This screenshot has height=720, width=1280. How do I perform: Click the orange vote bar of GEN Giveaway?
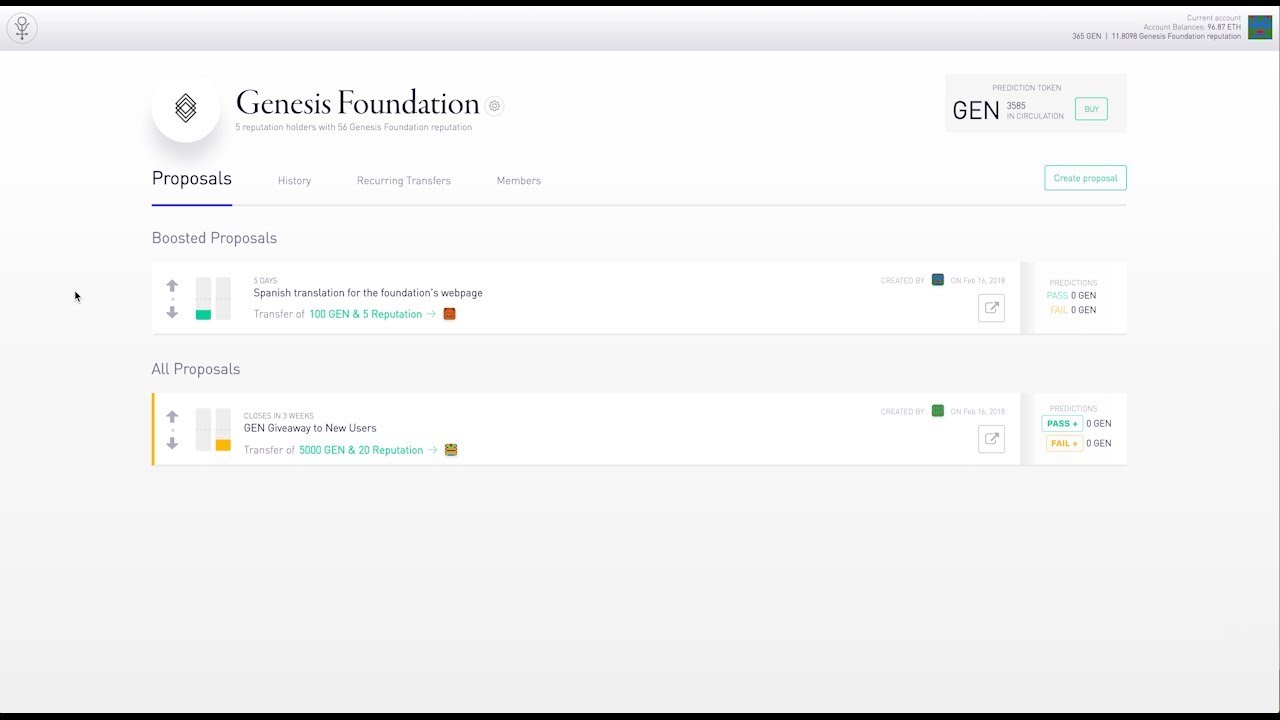pos(223,445)
